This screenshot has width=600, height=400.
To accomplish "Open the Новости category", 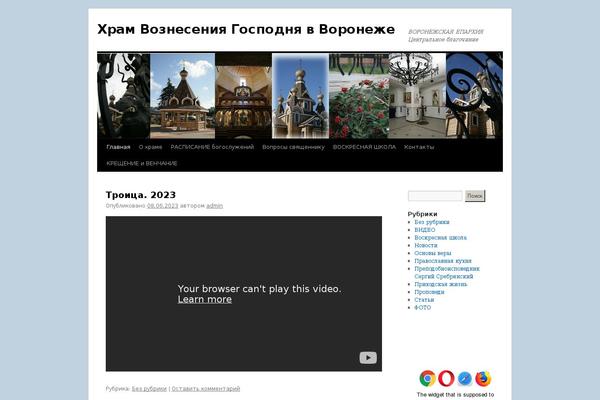I will (426, 245).
